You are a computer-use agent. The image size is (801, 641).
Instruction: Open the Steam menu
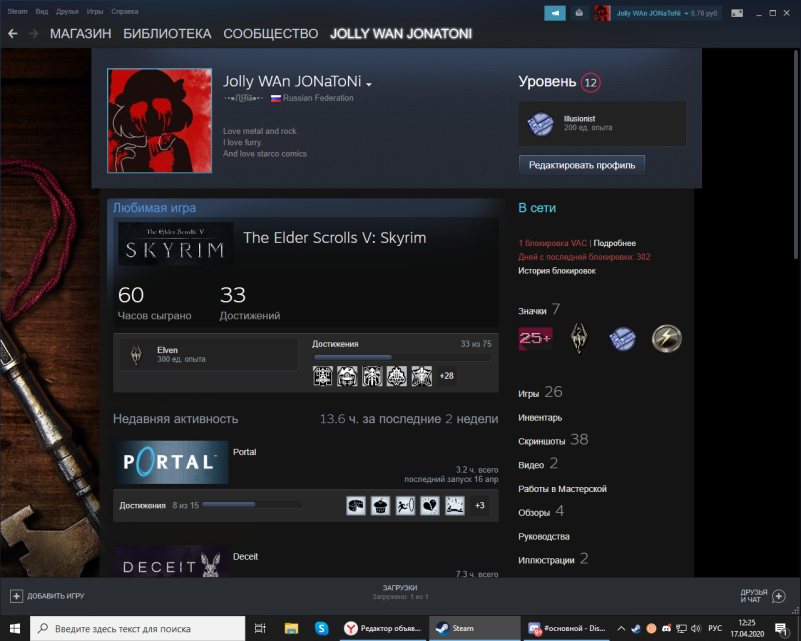click(17, 11)
